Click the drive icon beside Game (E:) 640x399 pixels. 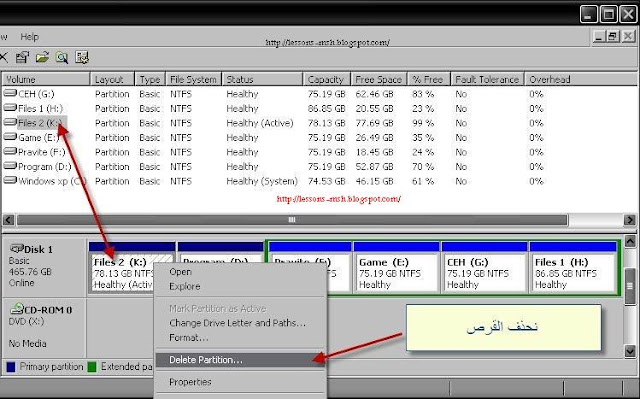[10, 137]
